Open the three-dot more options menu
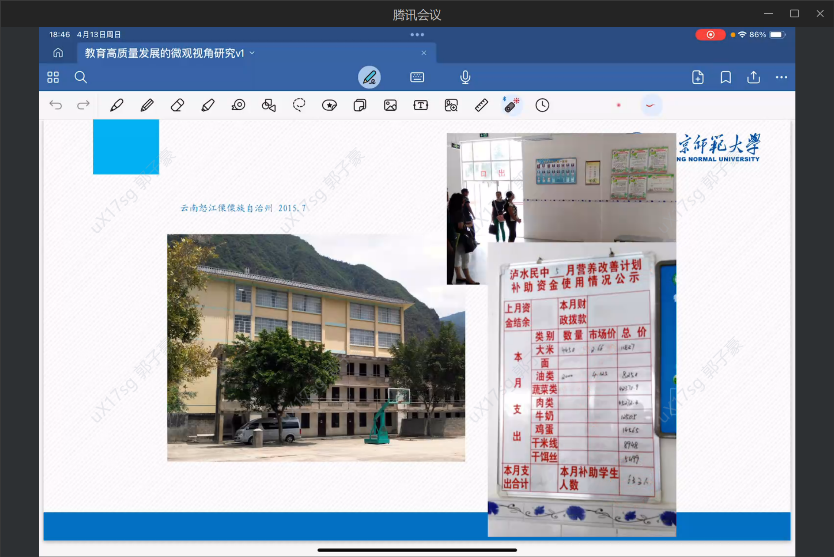The width and height of the screenshot is (834, 557). coord(782,77)
